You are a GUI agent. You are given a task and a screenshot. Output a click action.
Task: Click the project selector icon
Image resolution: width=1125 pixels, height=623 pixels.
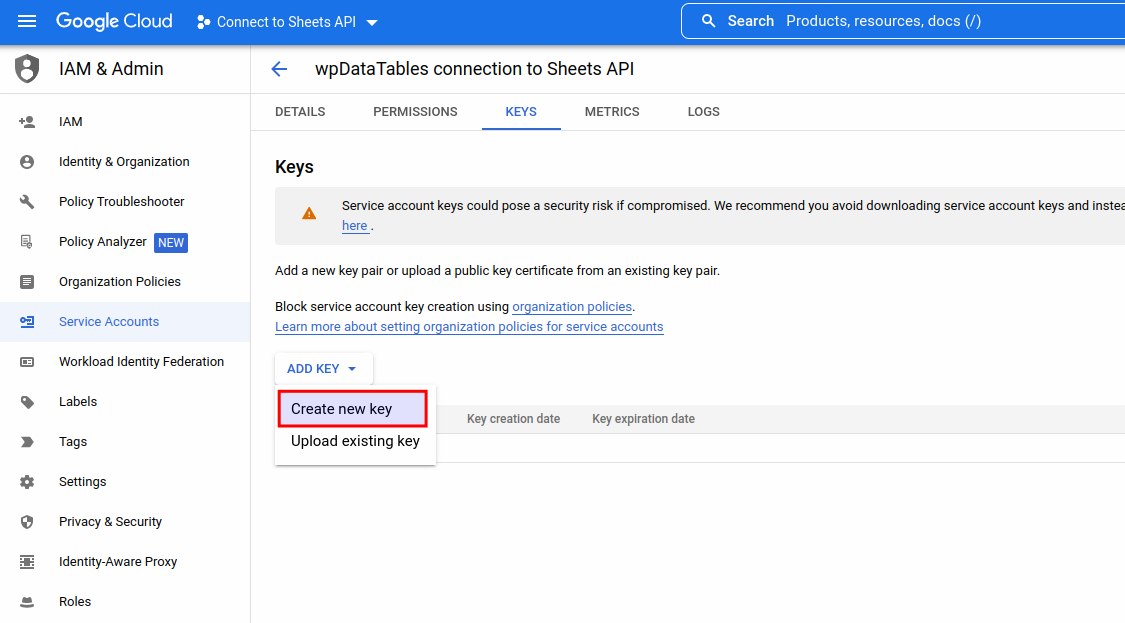[204, 22]
